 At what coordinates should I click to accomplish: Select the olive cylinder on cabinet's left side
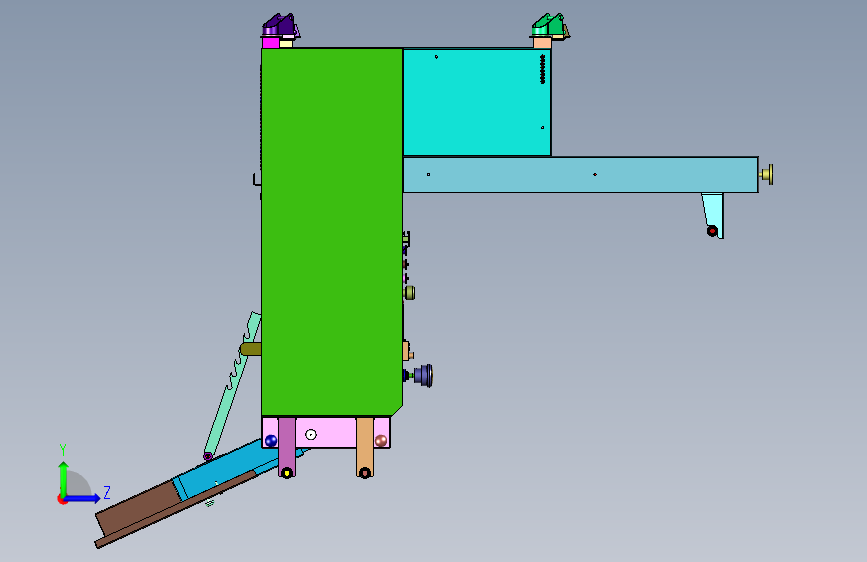pyautogui.click(x=250, y=349)
